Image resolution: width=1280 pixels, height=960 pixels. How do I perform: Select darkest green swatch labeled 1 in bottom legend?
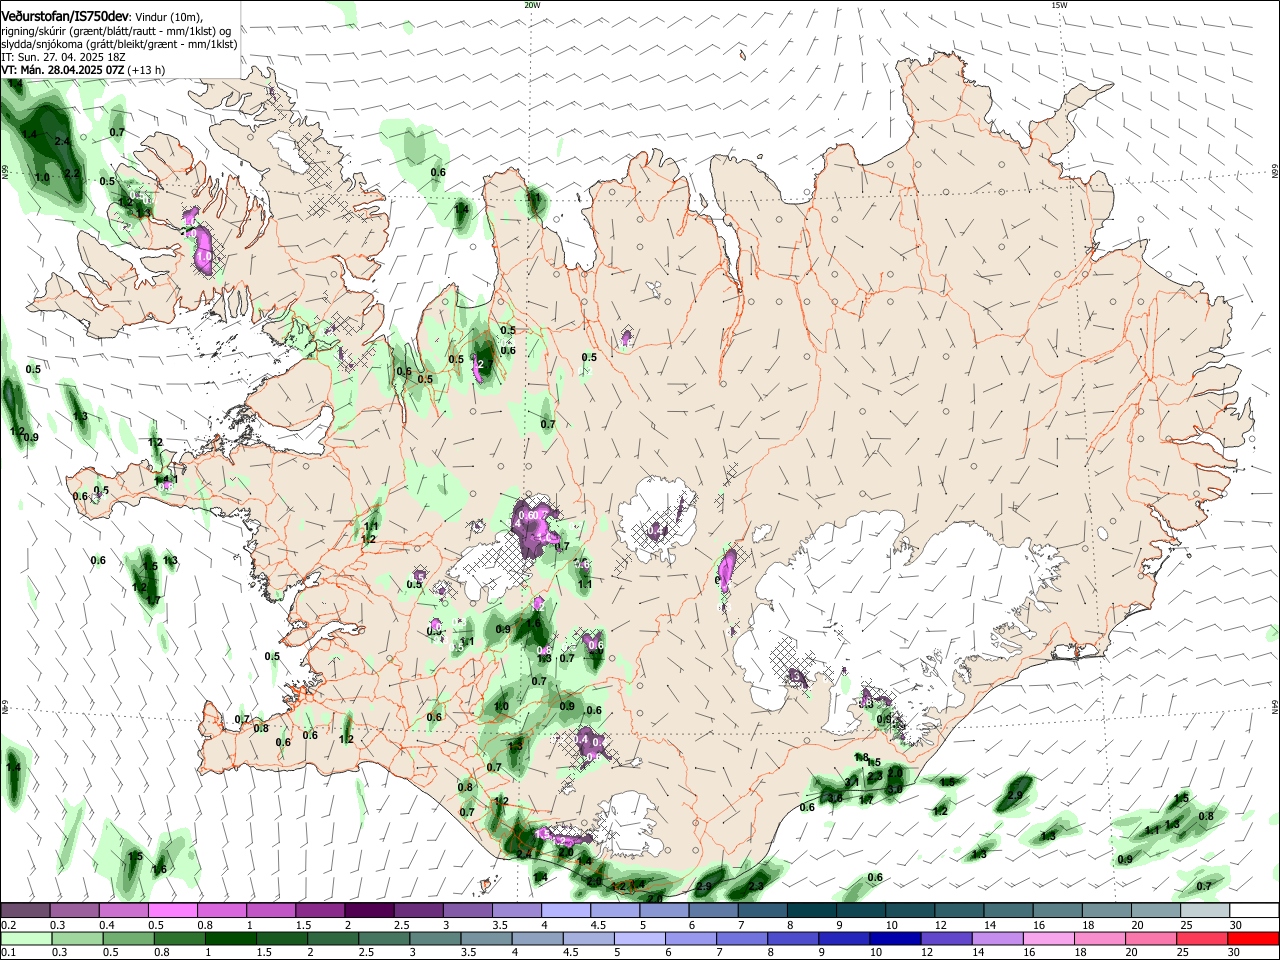tap(230, 938)
